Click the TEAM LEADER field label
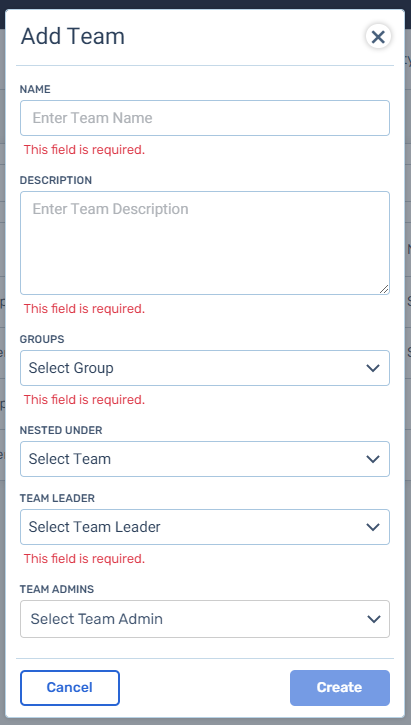Viewport: 411px width, 725px height. click(x=57, y=498)
